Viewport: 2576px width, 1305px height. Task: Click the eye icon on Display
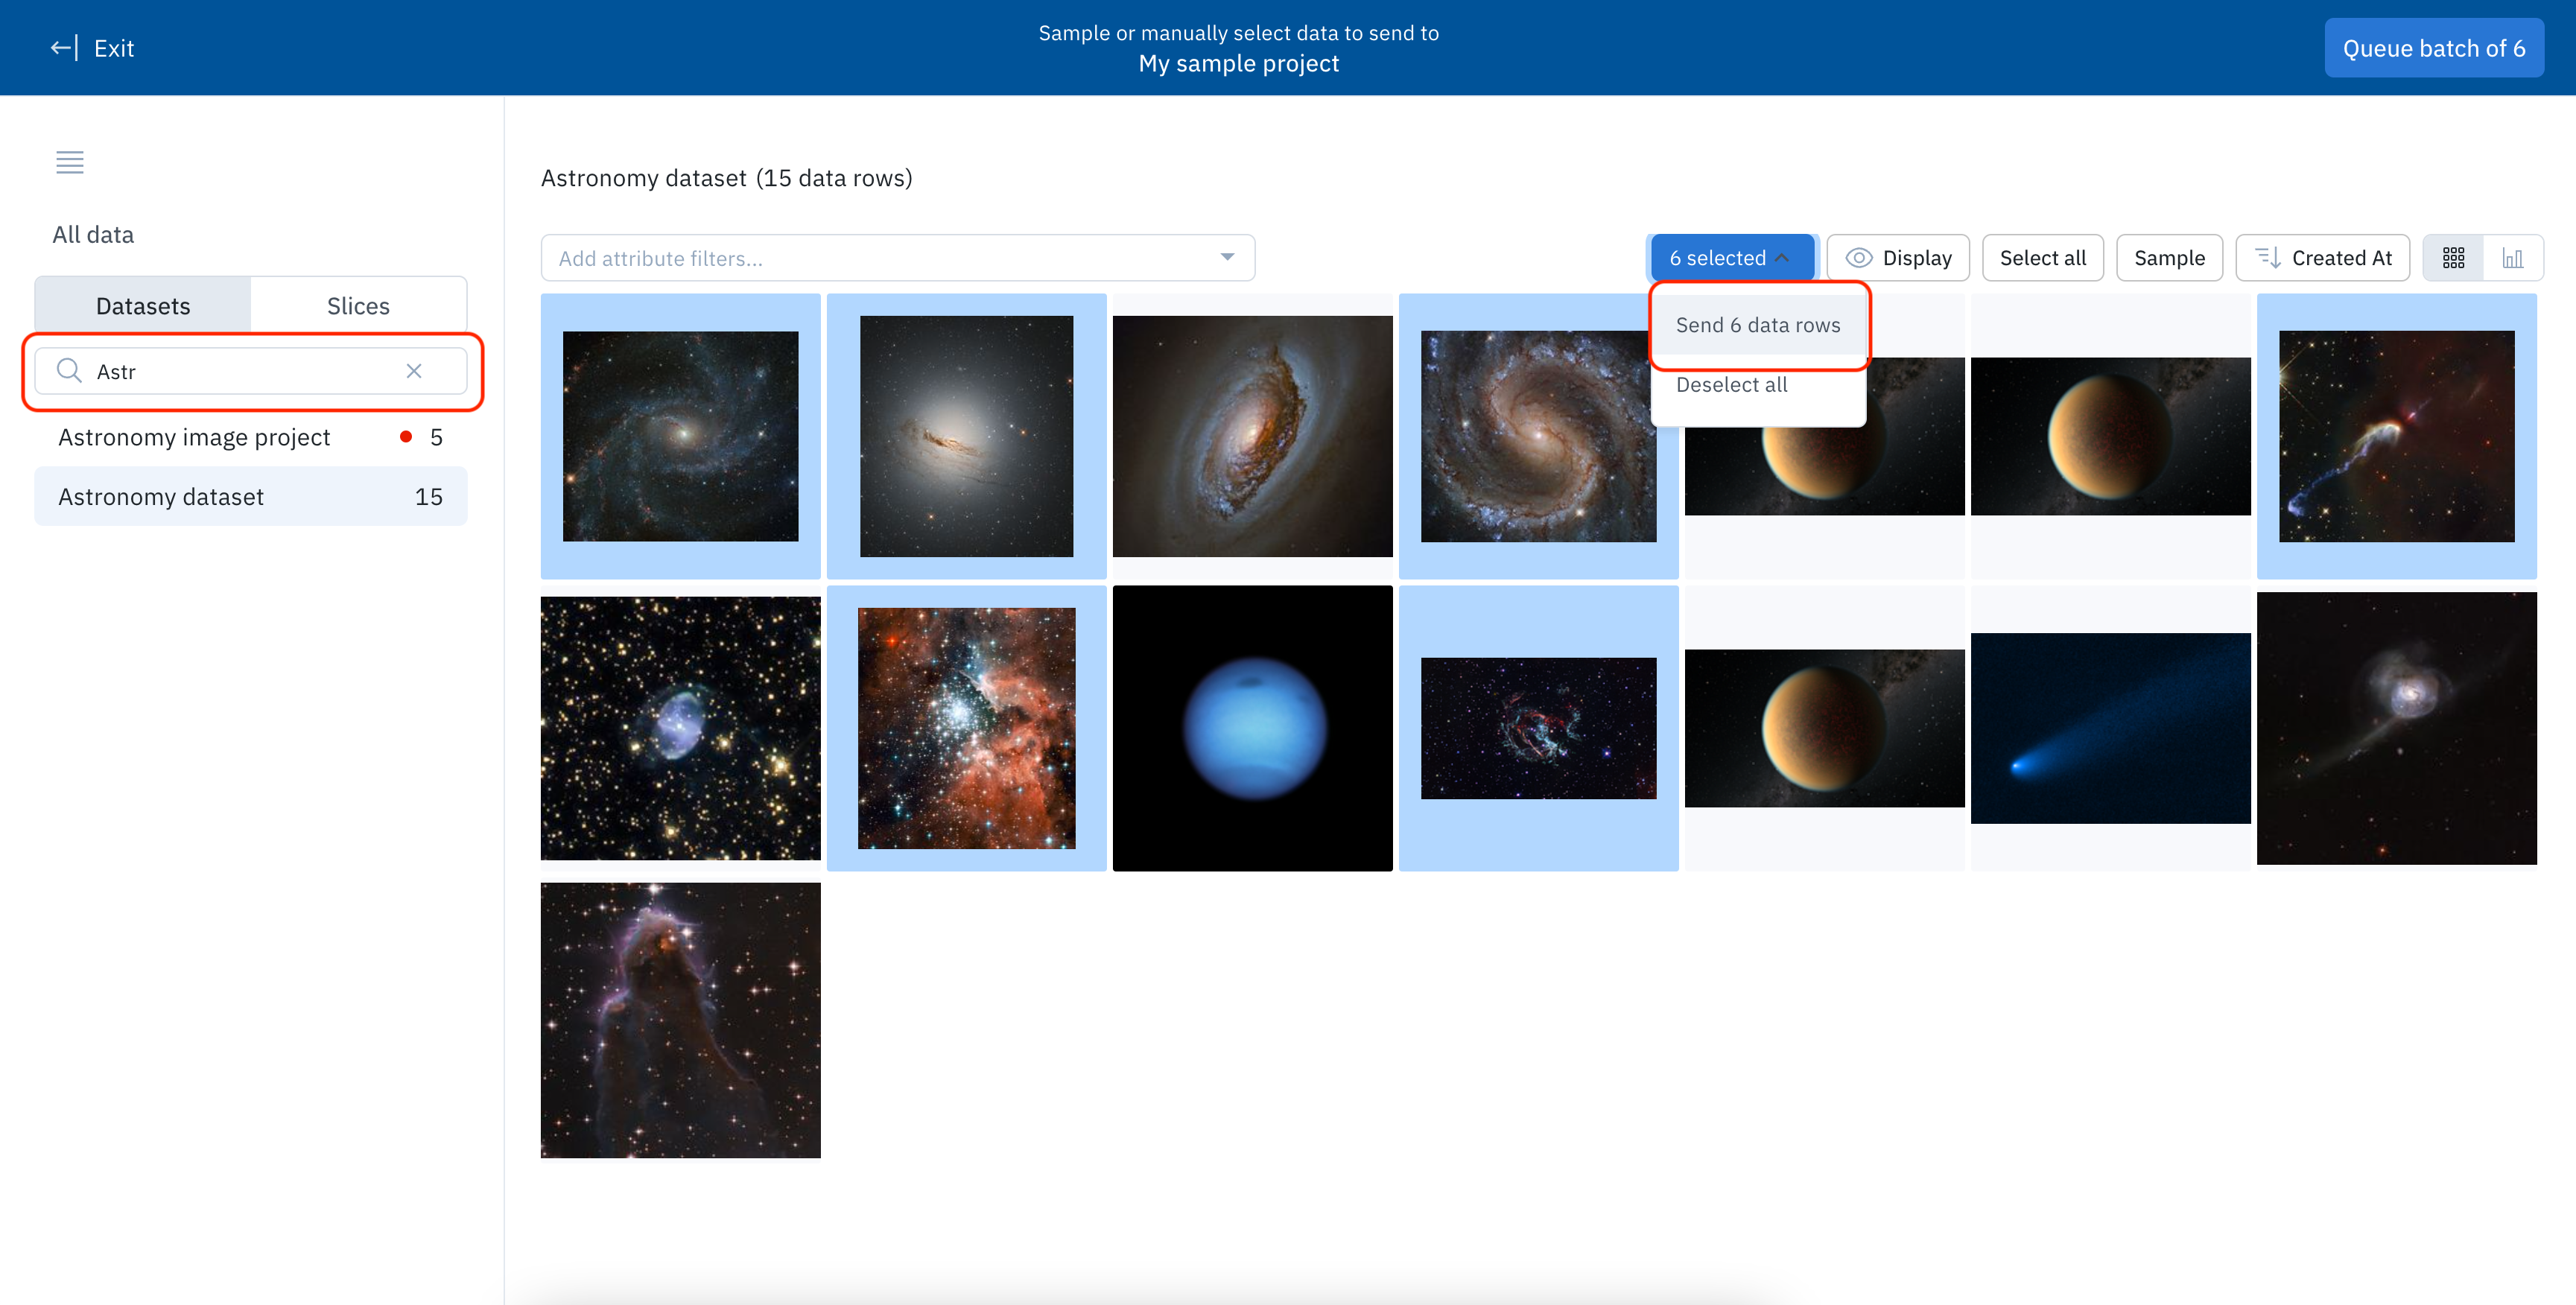click(1858, 258)
